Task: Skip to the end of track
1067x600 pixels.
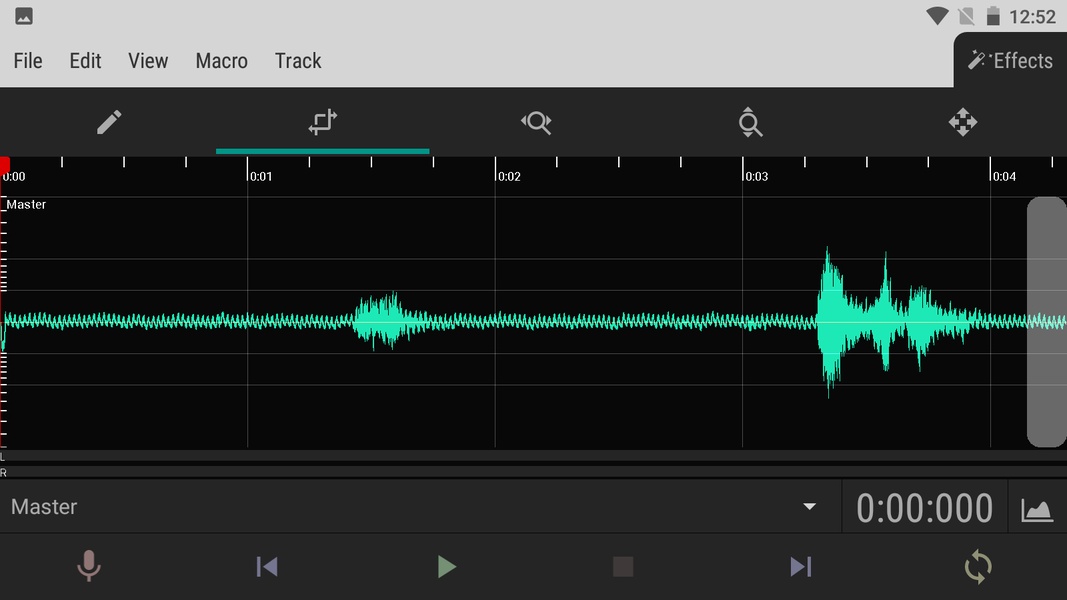Action: click(x=800, y=567)
